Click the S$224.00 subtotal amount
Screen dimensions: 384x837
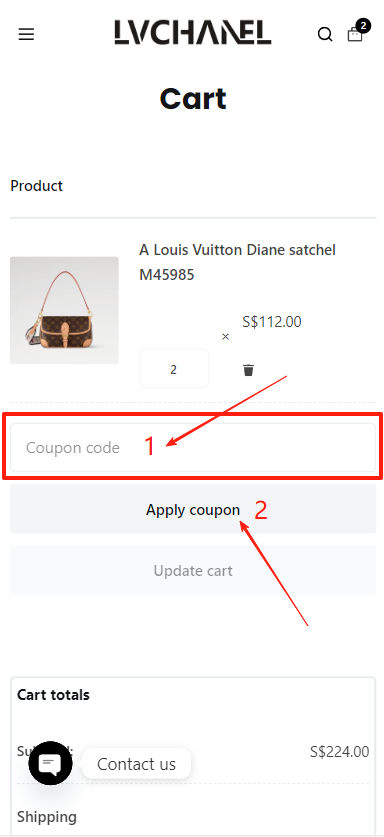[339, 752]
